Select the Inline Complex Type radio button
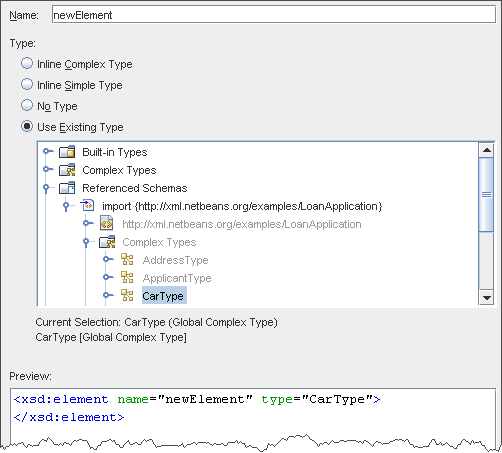This screenshot has height=453, width=502. (x=27, y=63)
